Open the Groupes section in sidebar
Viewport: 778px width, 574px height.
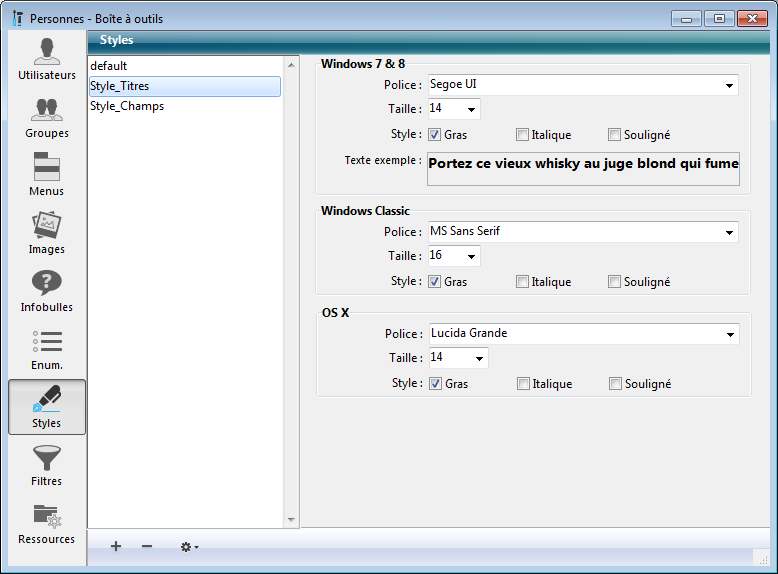tap(46, 117)
